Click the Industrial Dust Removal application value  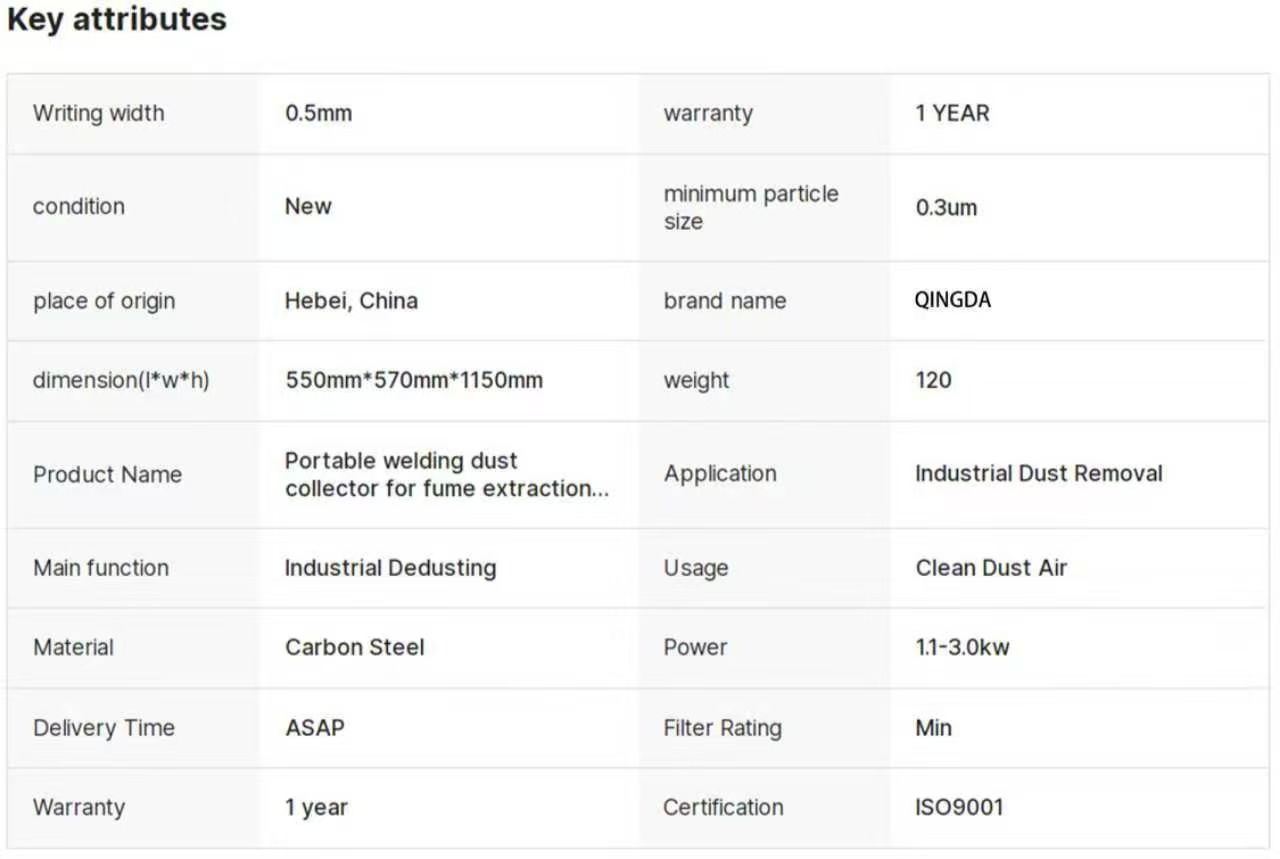pyautogui.click(x=1038, y=474)
